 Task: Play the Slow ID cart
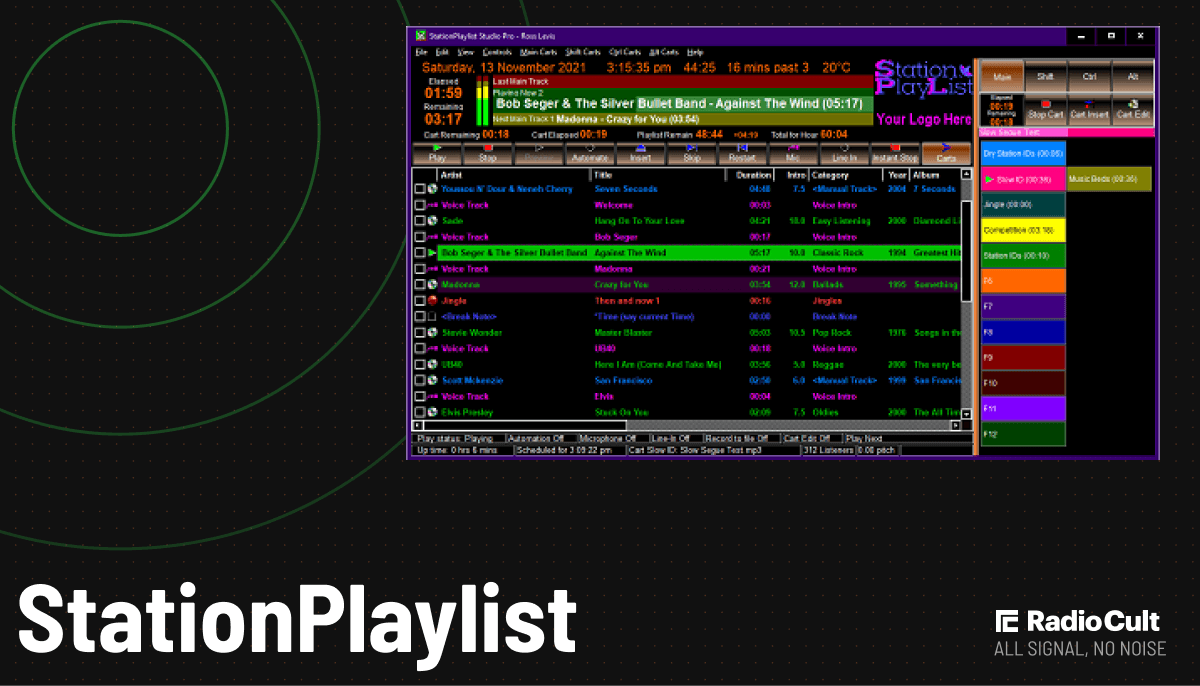[x=1022, y=179]
